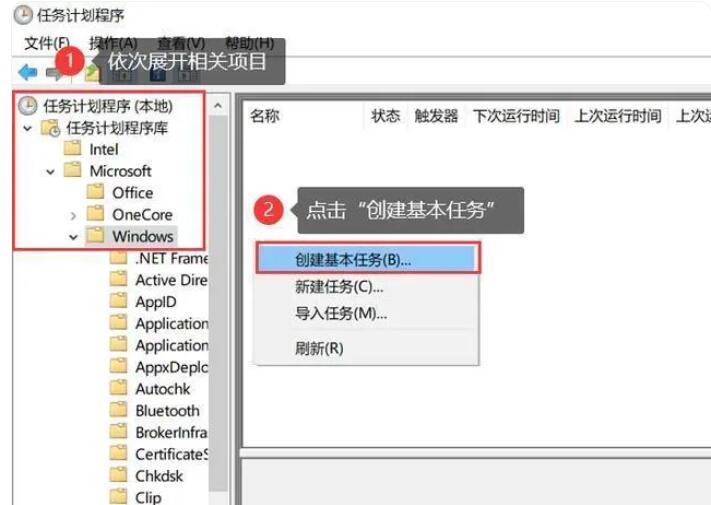Image resolution: width=711 pixels, height=505 pixels.
Task: Sort by the 名称 column header
Action: (265, 116)
